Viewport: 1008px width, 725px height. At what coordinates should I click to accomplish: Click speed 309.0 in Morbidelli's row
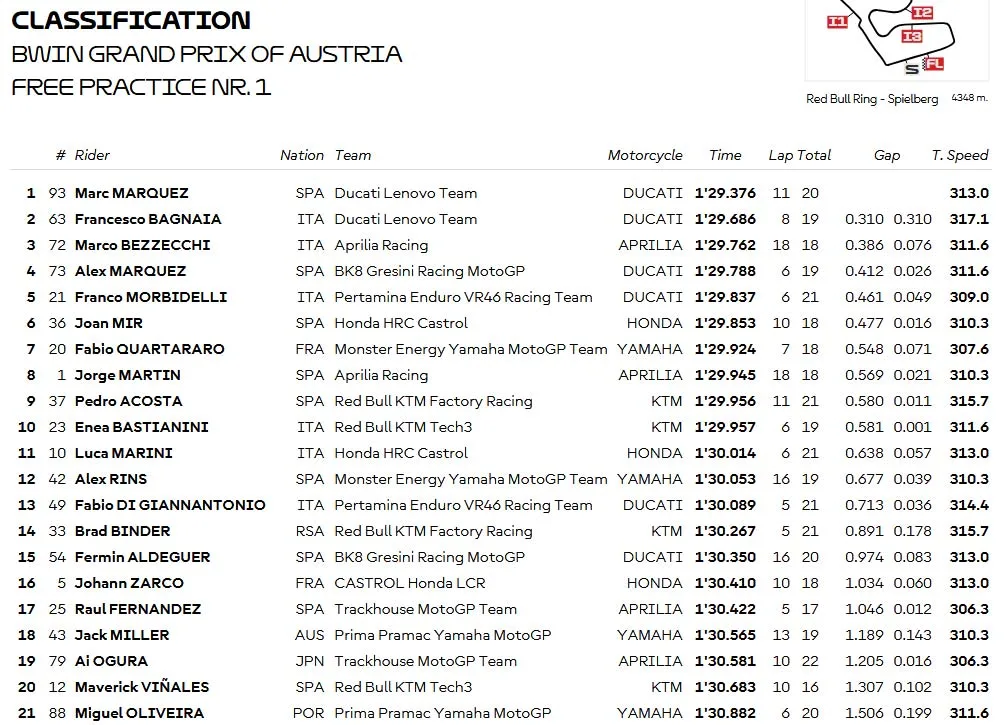(969, 297)
